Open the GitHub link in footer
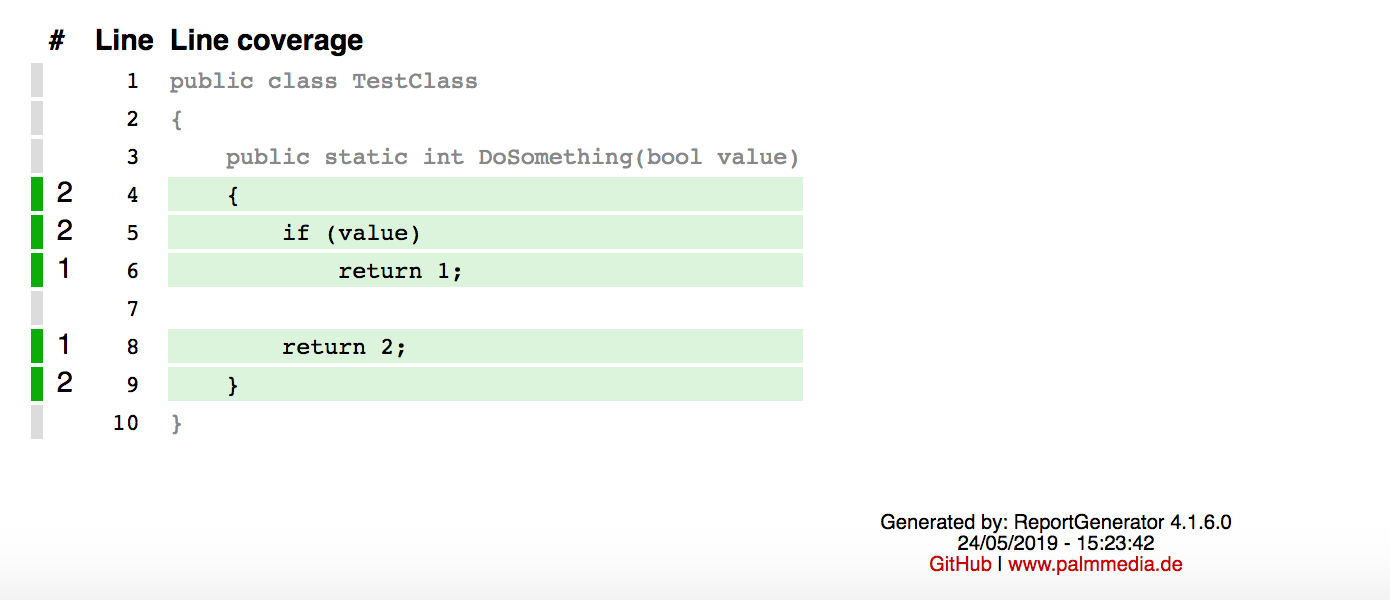The width and height of the screenshot is (1390, 600). (x=960, y=564)
